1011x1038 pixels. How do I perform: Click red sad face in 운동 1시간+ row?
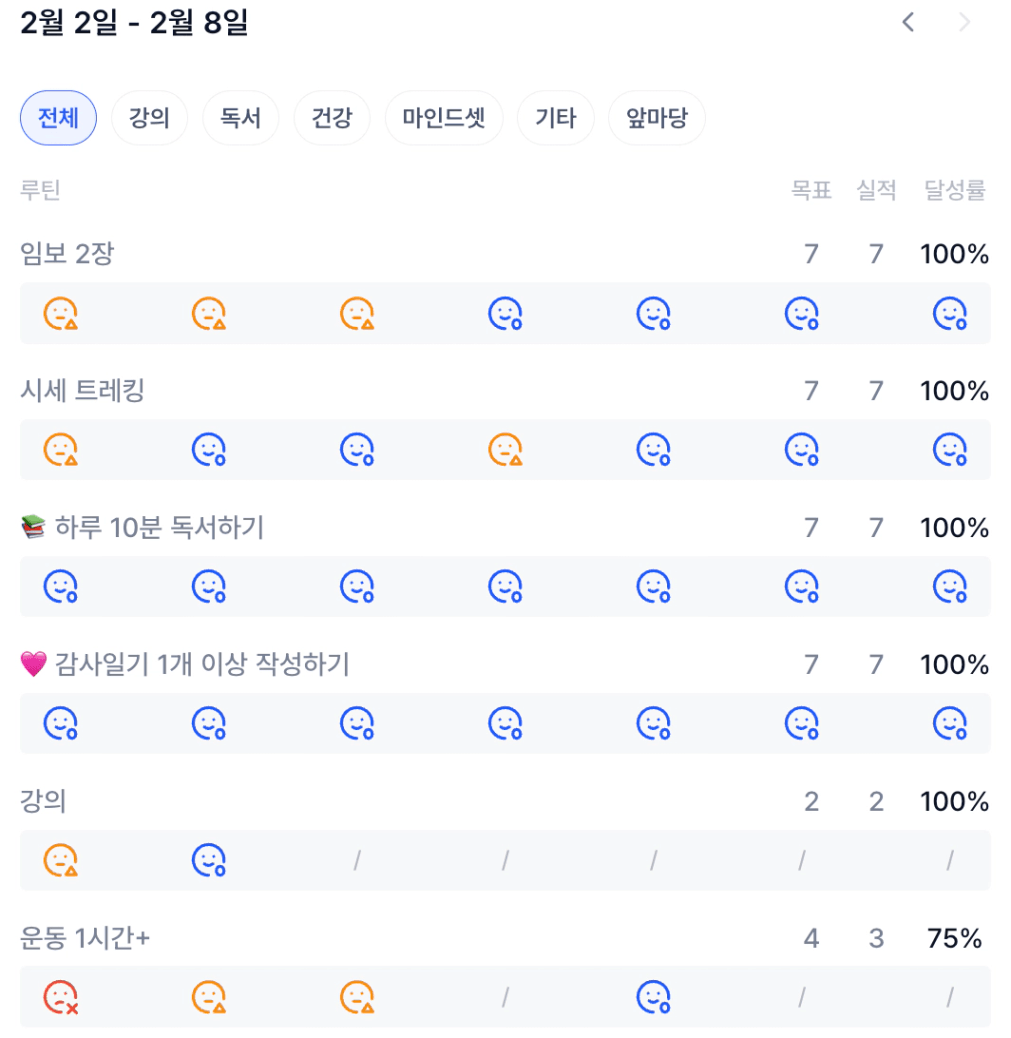click(61, 997)
